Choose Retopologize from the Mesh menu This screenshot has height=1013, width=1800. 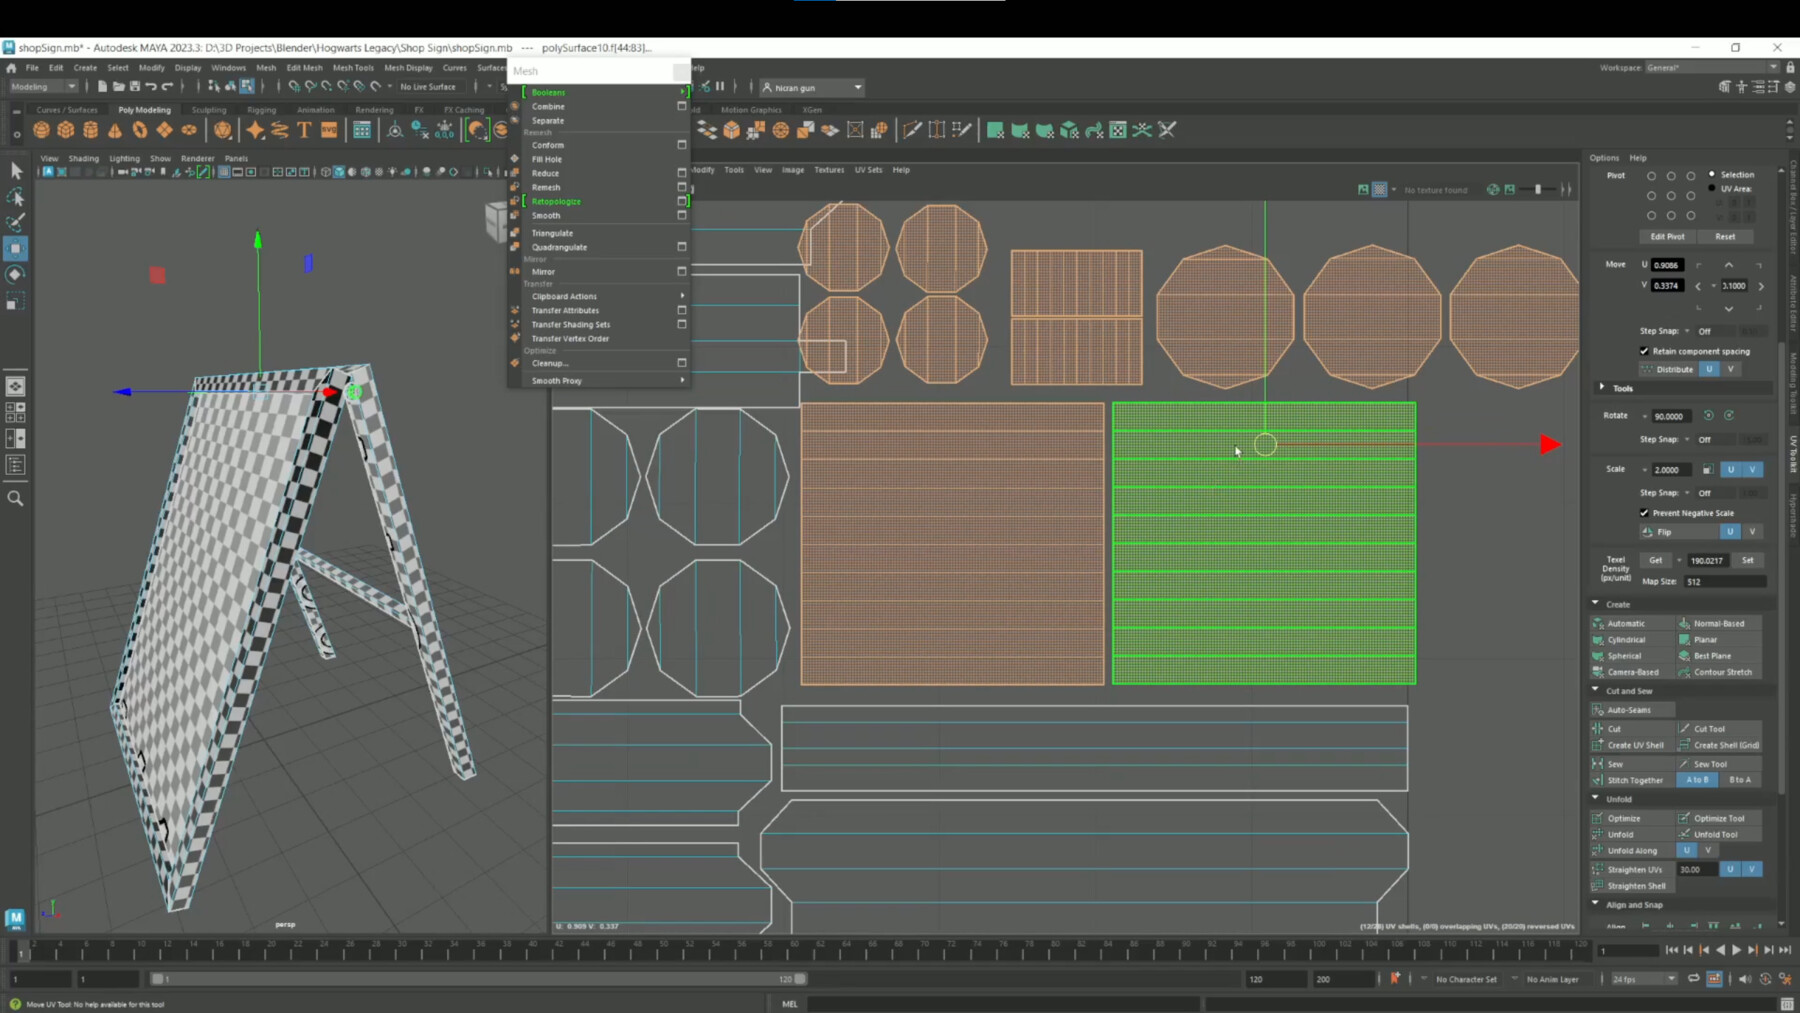(x=556, y=202)
